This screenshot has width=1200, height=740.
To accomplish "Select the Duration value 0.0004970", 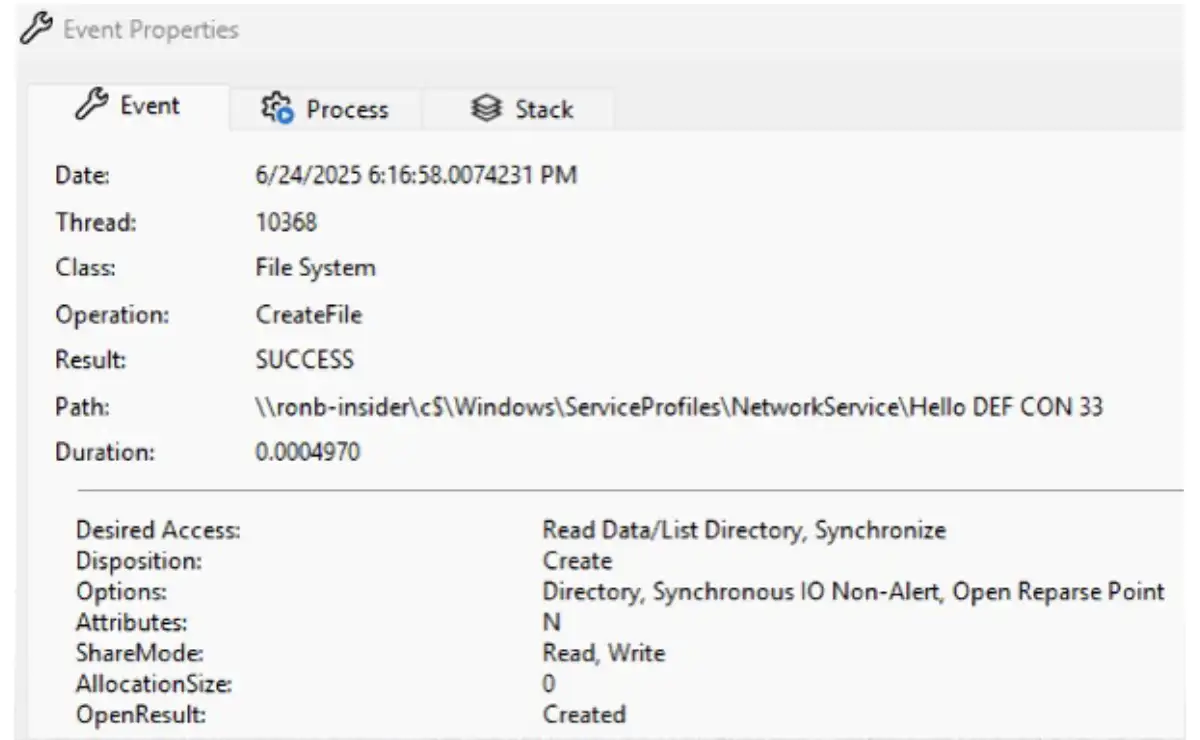I will [x=308, y=452].
